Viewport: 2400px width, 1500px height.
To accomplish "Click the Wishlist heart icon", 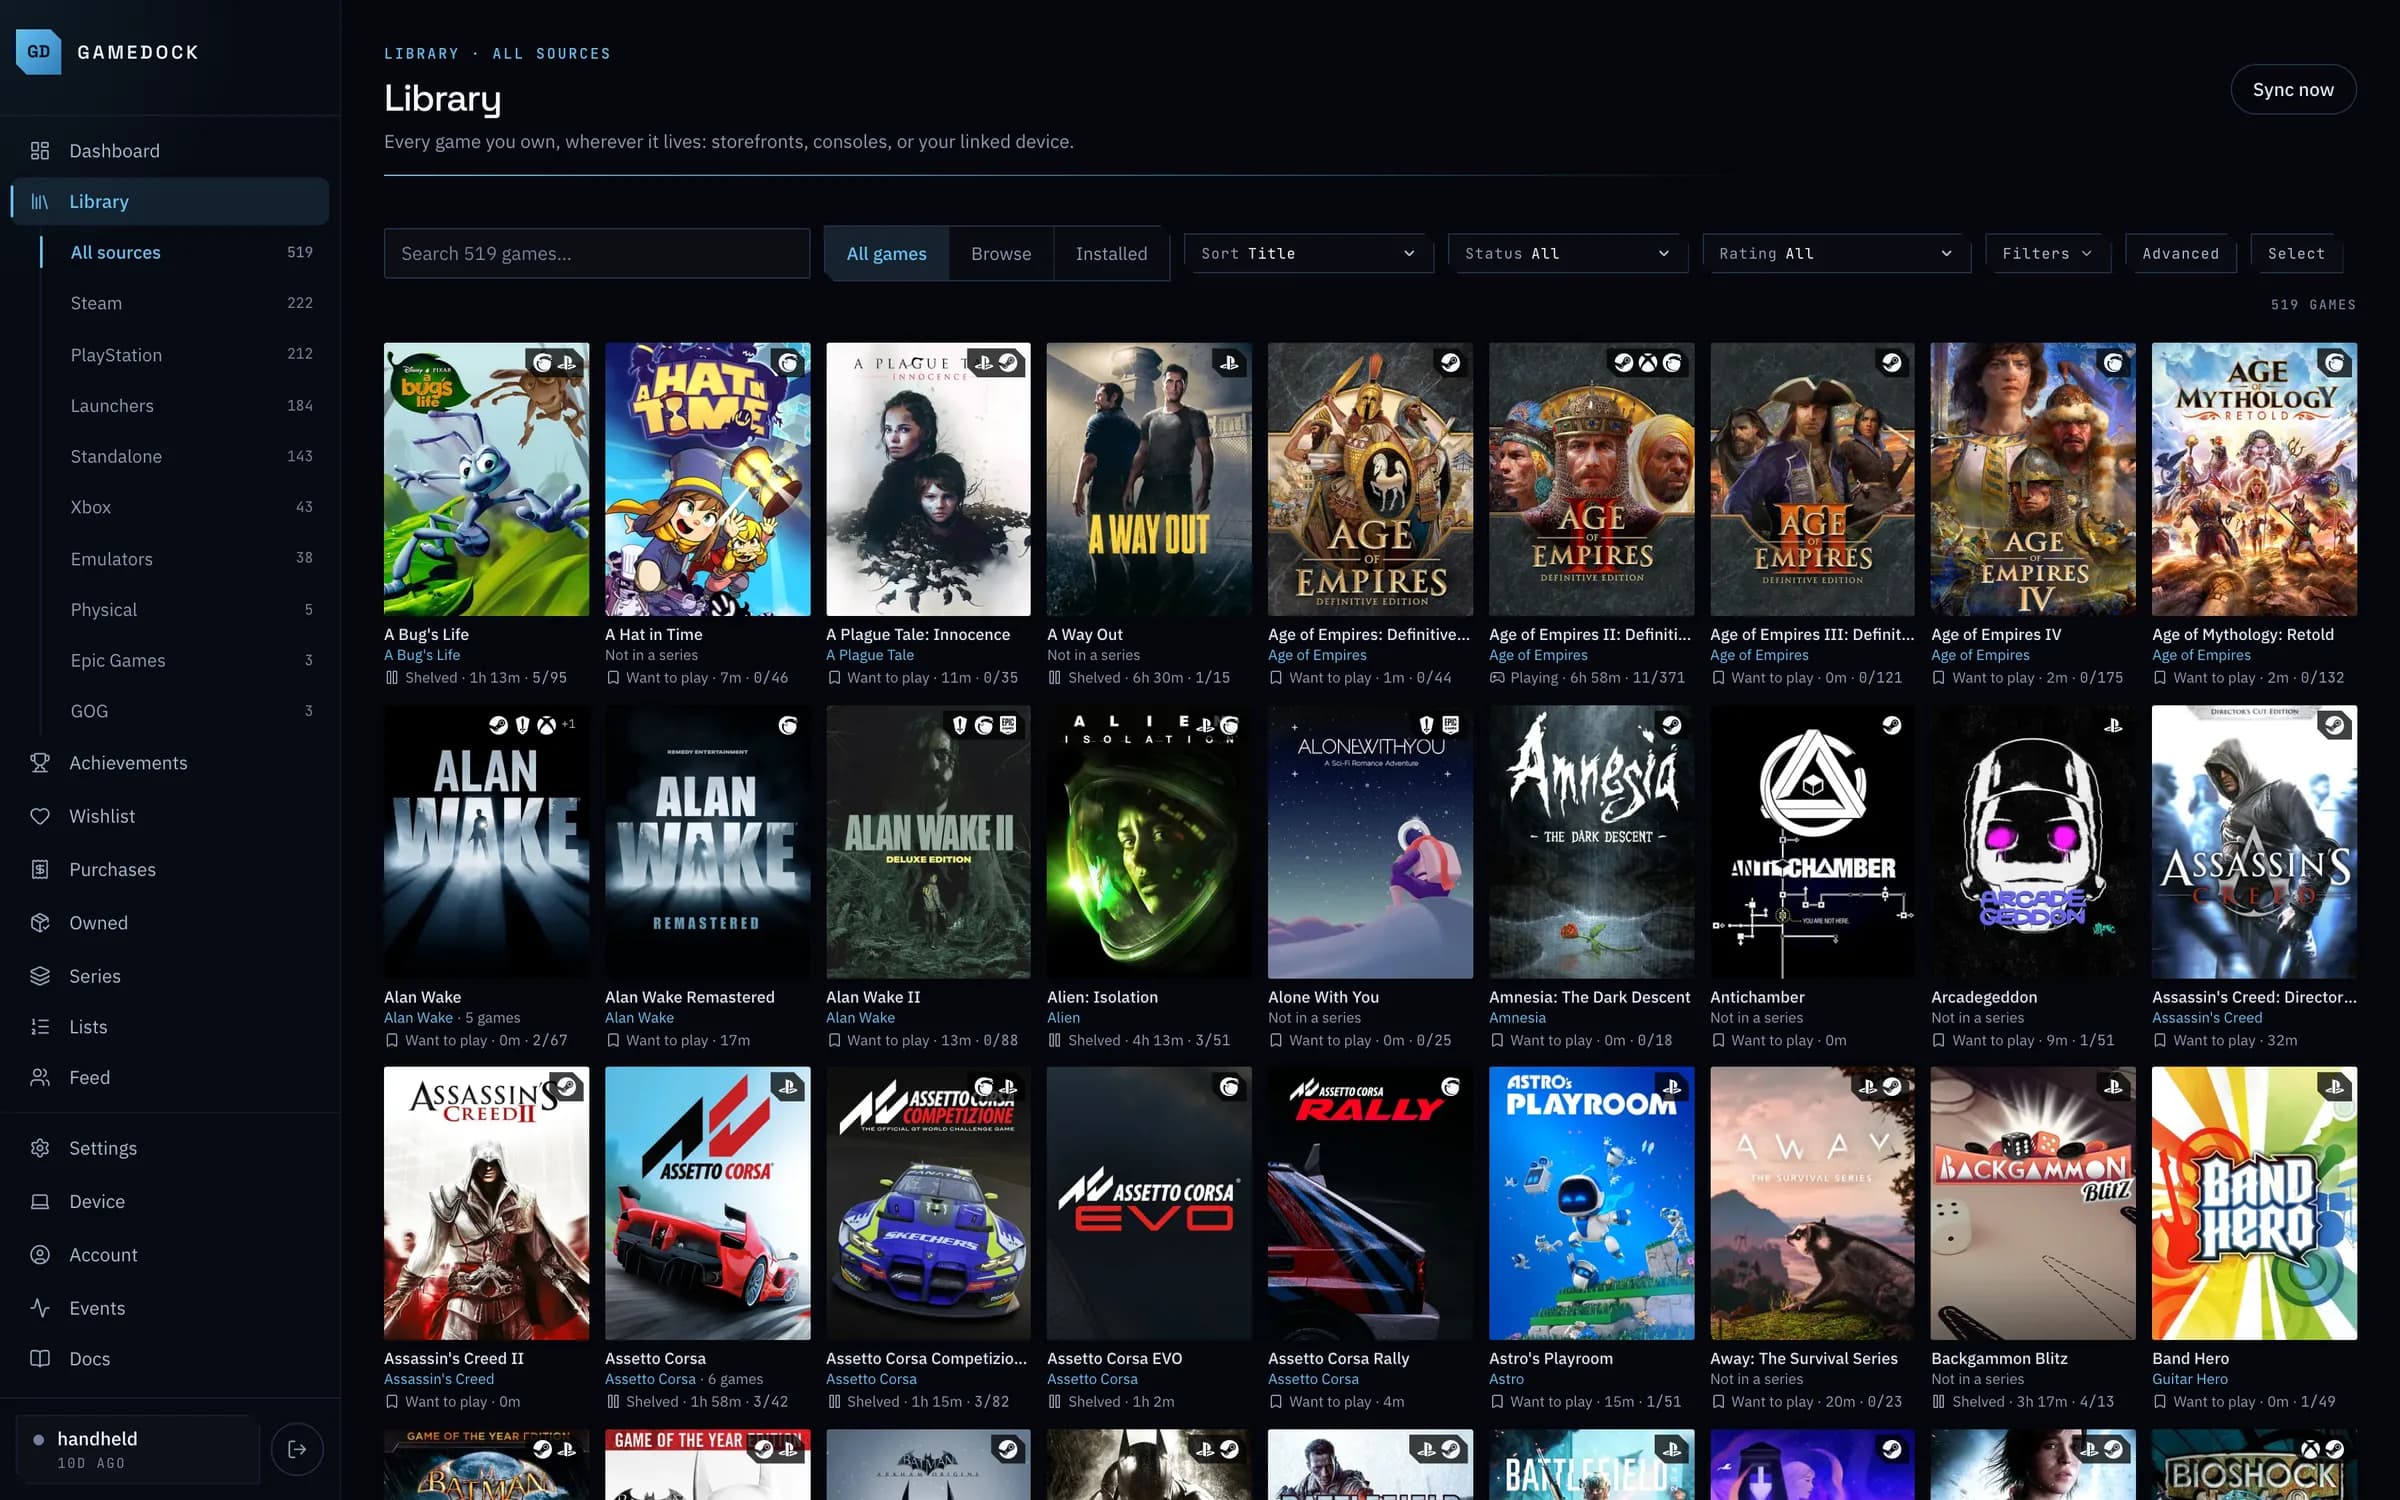I will [x=40, y=816].
